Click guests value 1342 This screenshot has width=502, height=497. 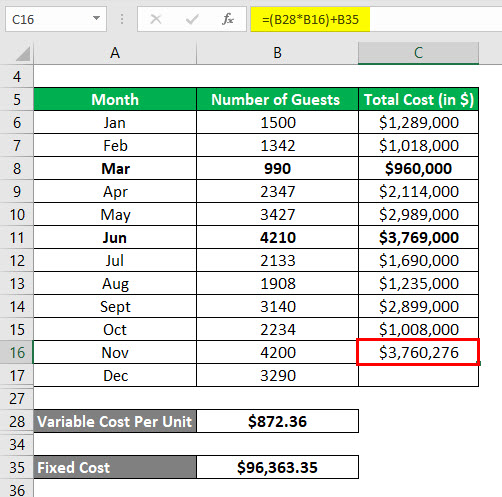[277, 145]
